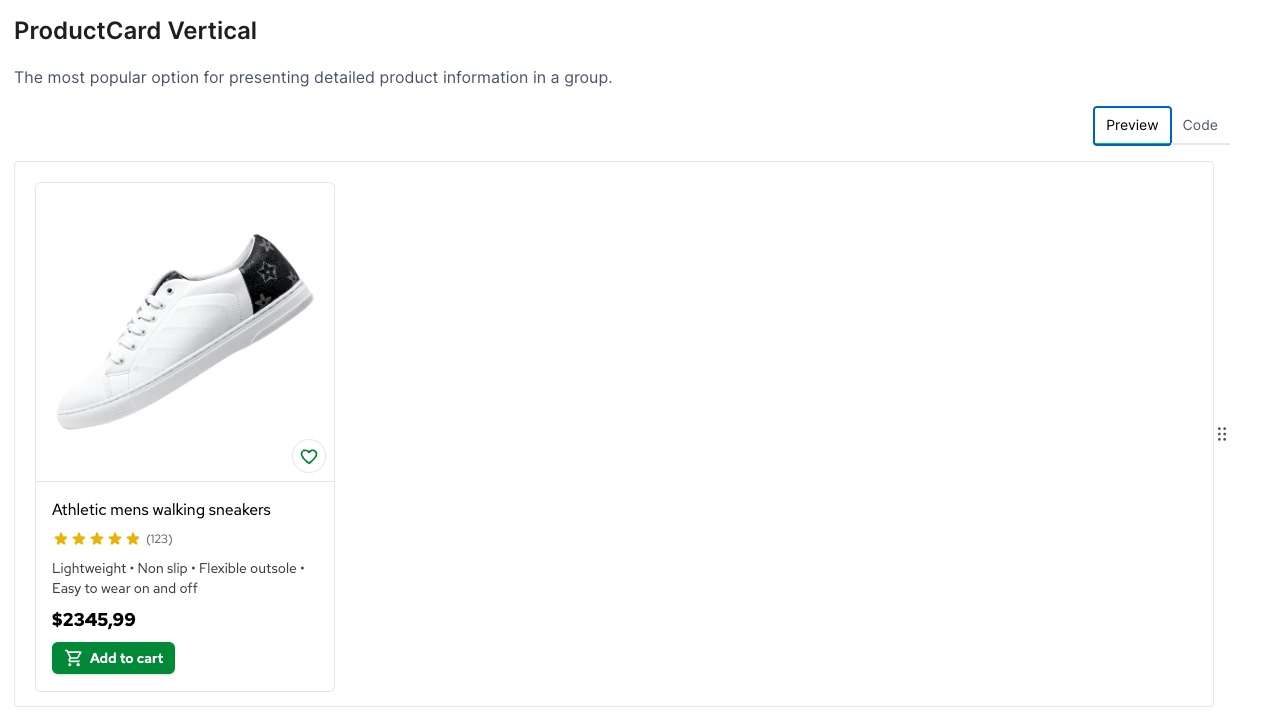The width and height of the screenshot is (1285, 715).
Task: Click the rating count link showing (123)
Action: coord(158,538)
